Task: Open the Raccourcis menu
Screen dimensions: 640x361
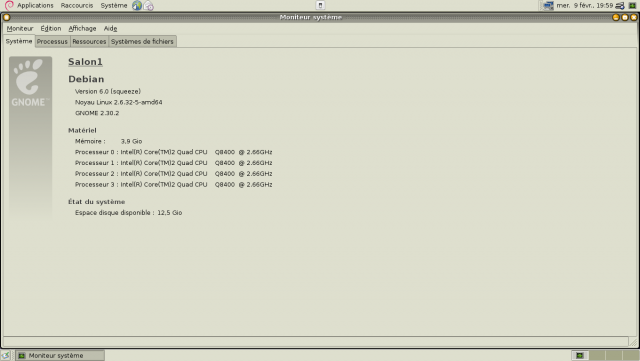Action: point(77,6)
